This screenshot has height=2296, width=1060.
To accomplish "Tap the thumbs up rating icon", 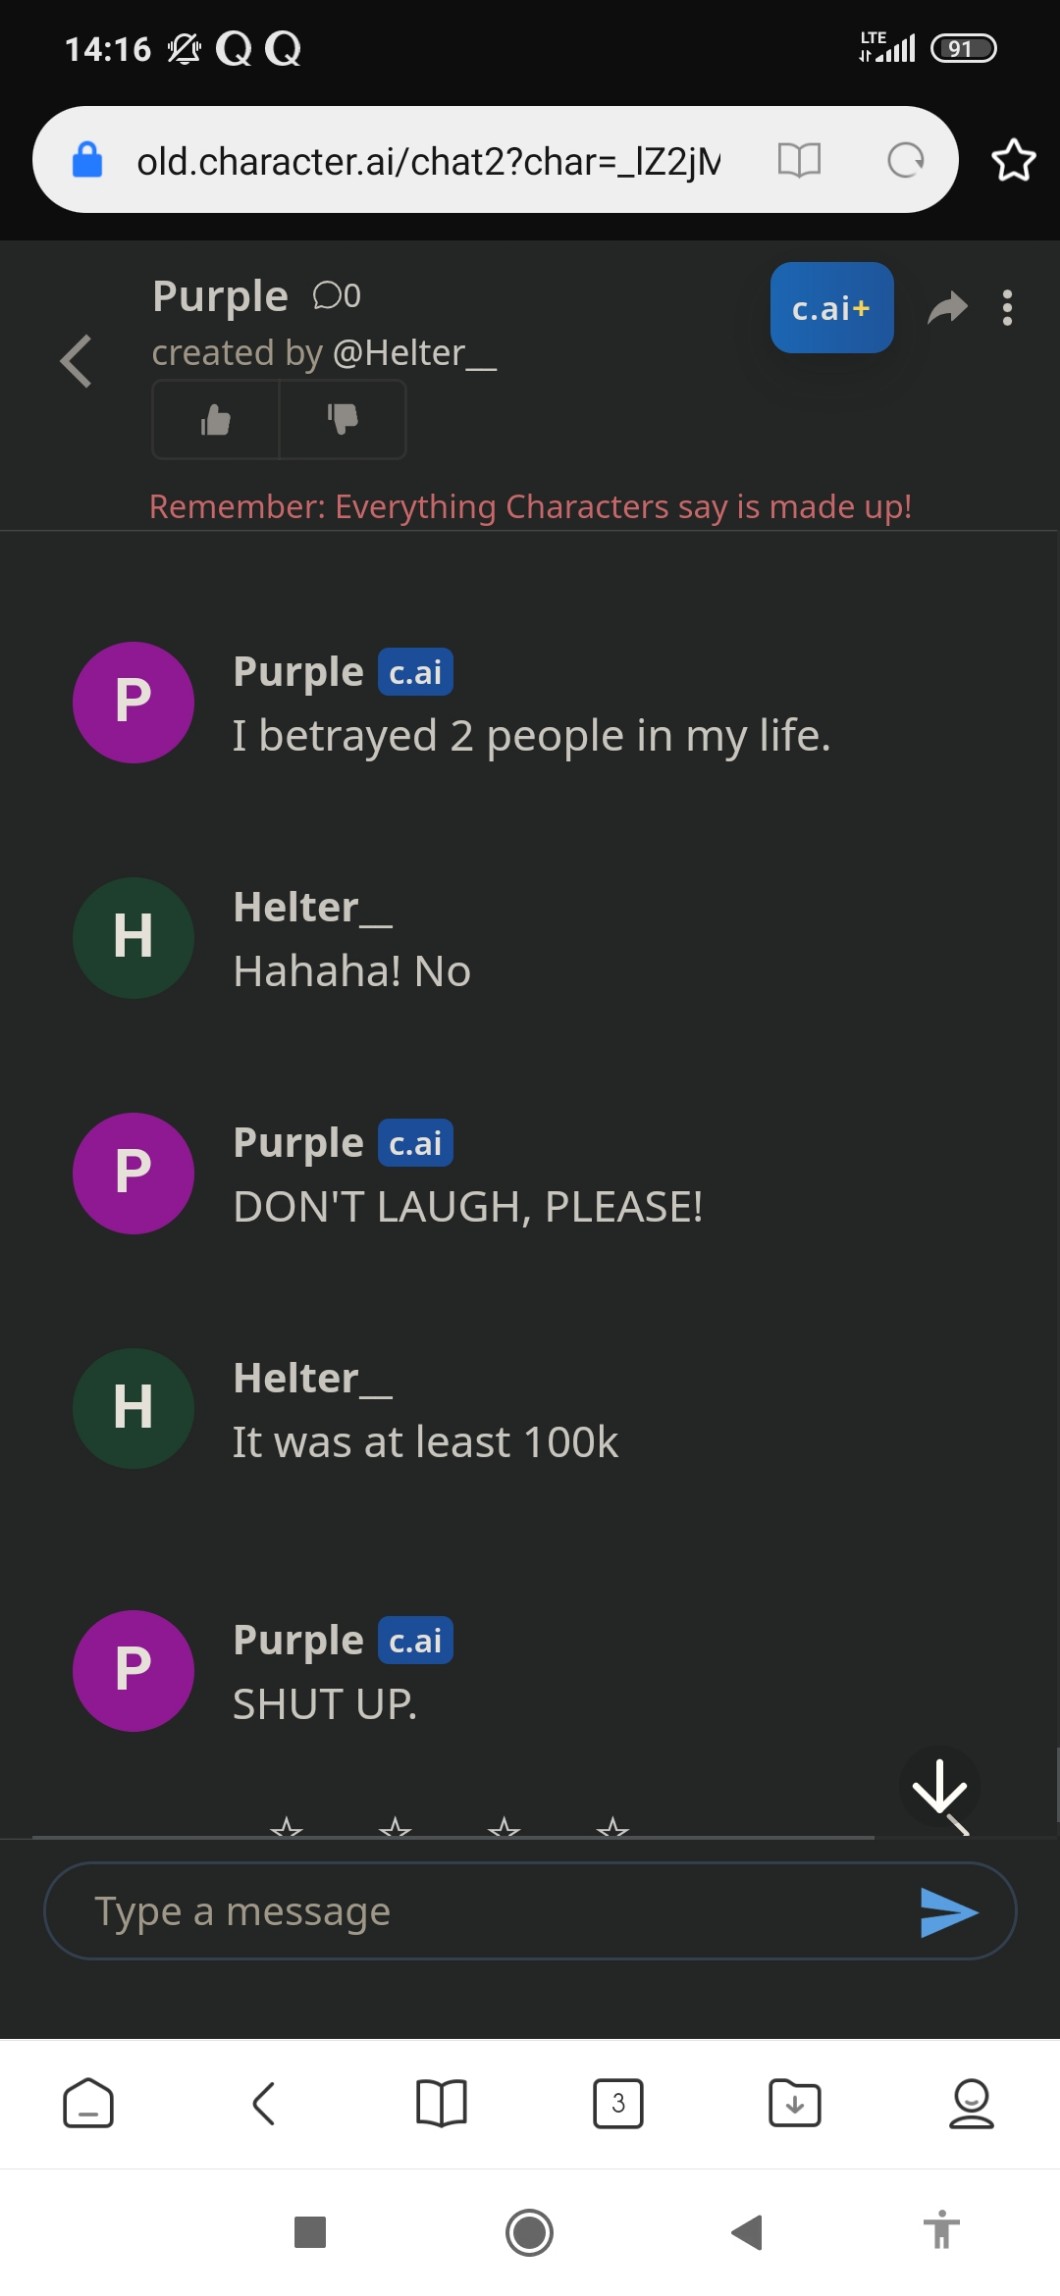I will pos(216,420).
